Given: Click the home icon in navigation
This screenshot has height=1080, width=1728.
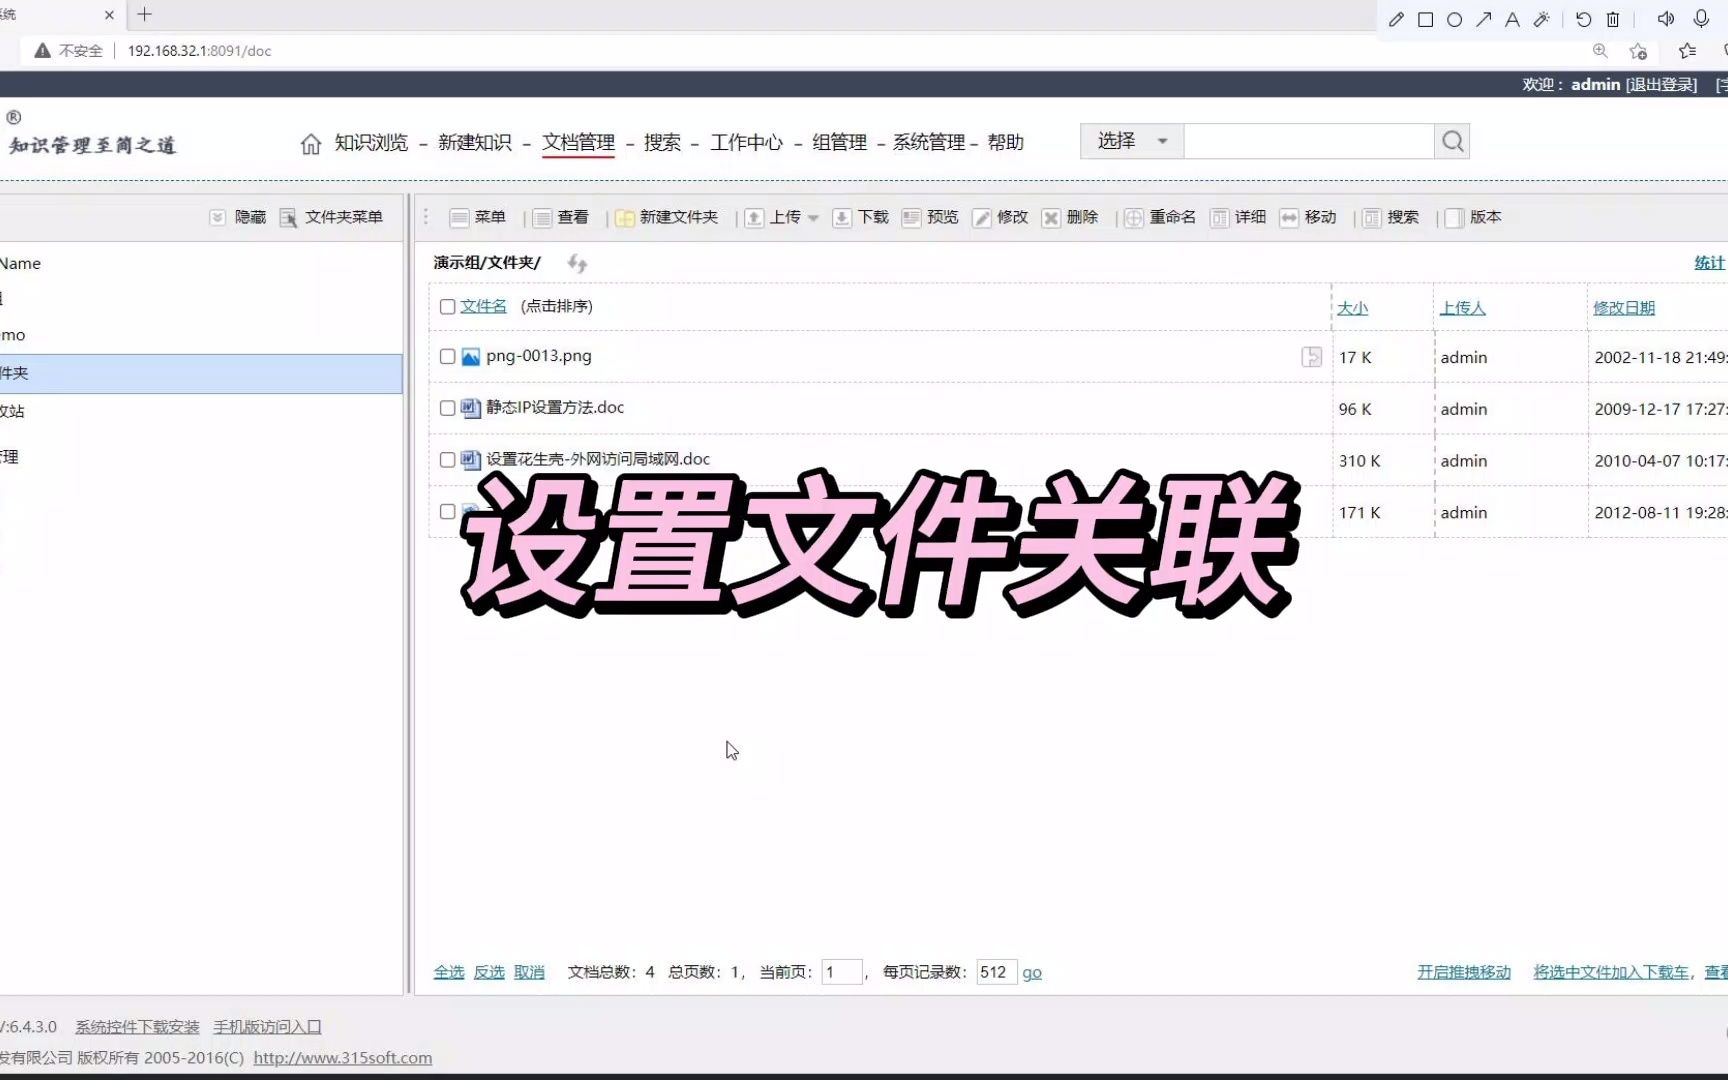Looking at the screenshot, I should pyautogui.click(x=311, y=143).
